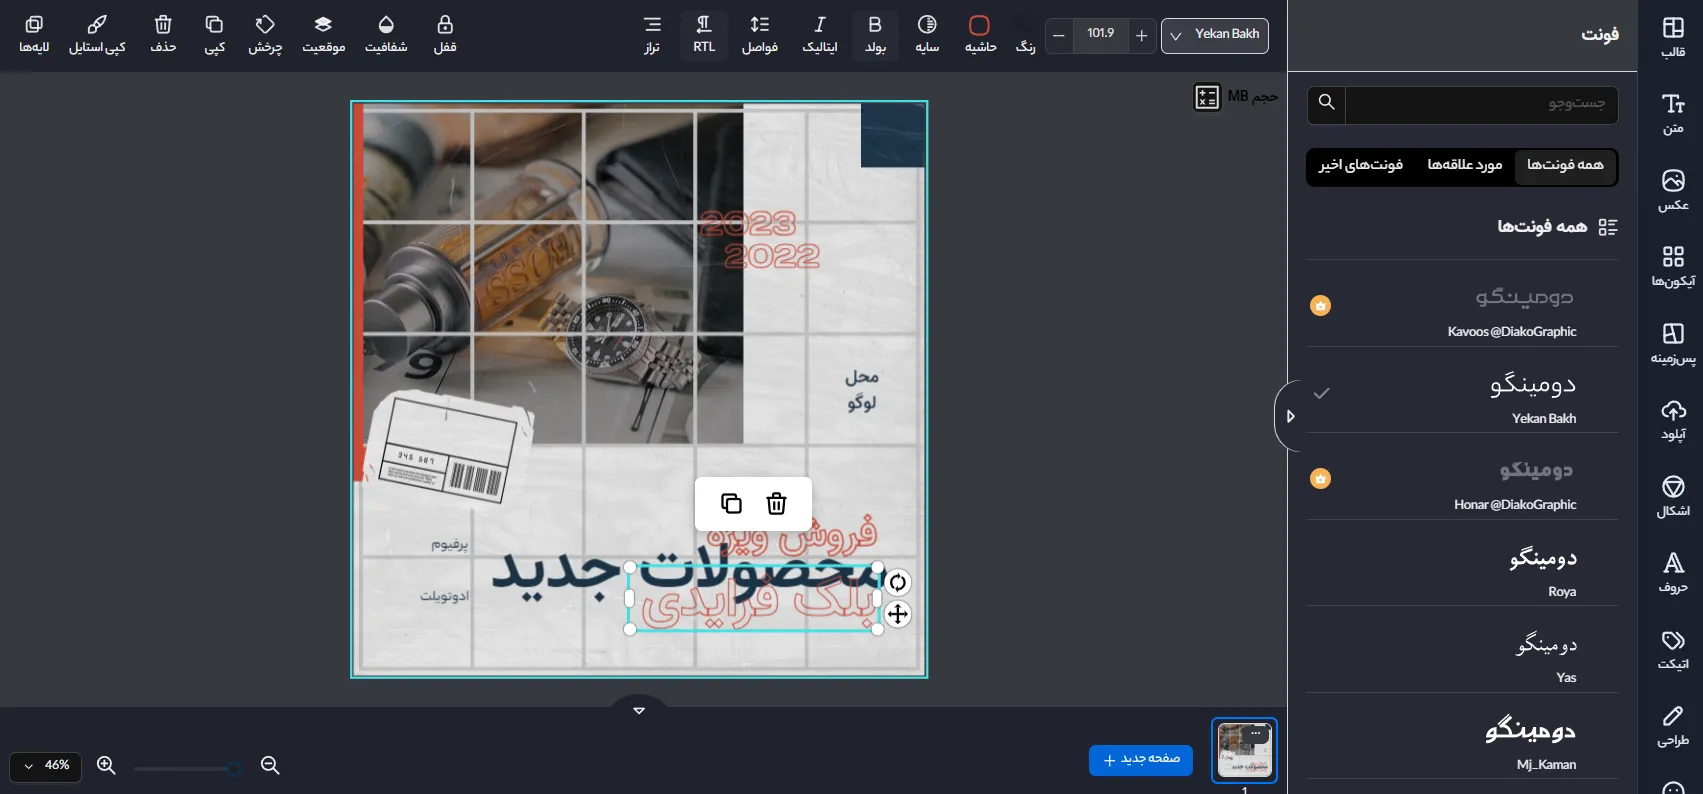Click صفحه جدید (new page) button
The image size is (1703, 794).
click(x=1140, y=760)
